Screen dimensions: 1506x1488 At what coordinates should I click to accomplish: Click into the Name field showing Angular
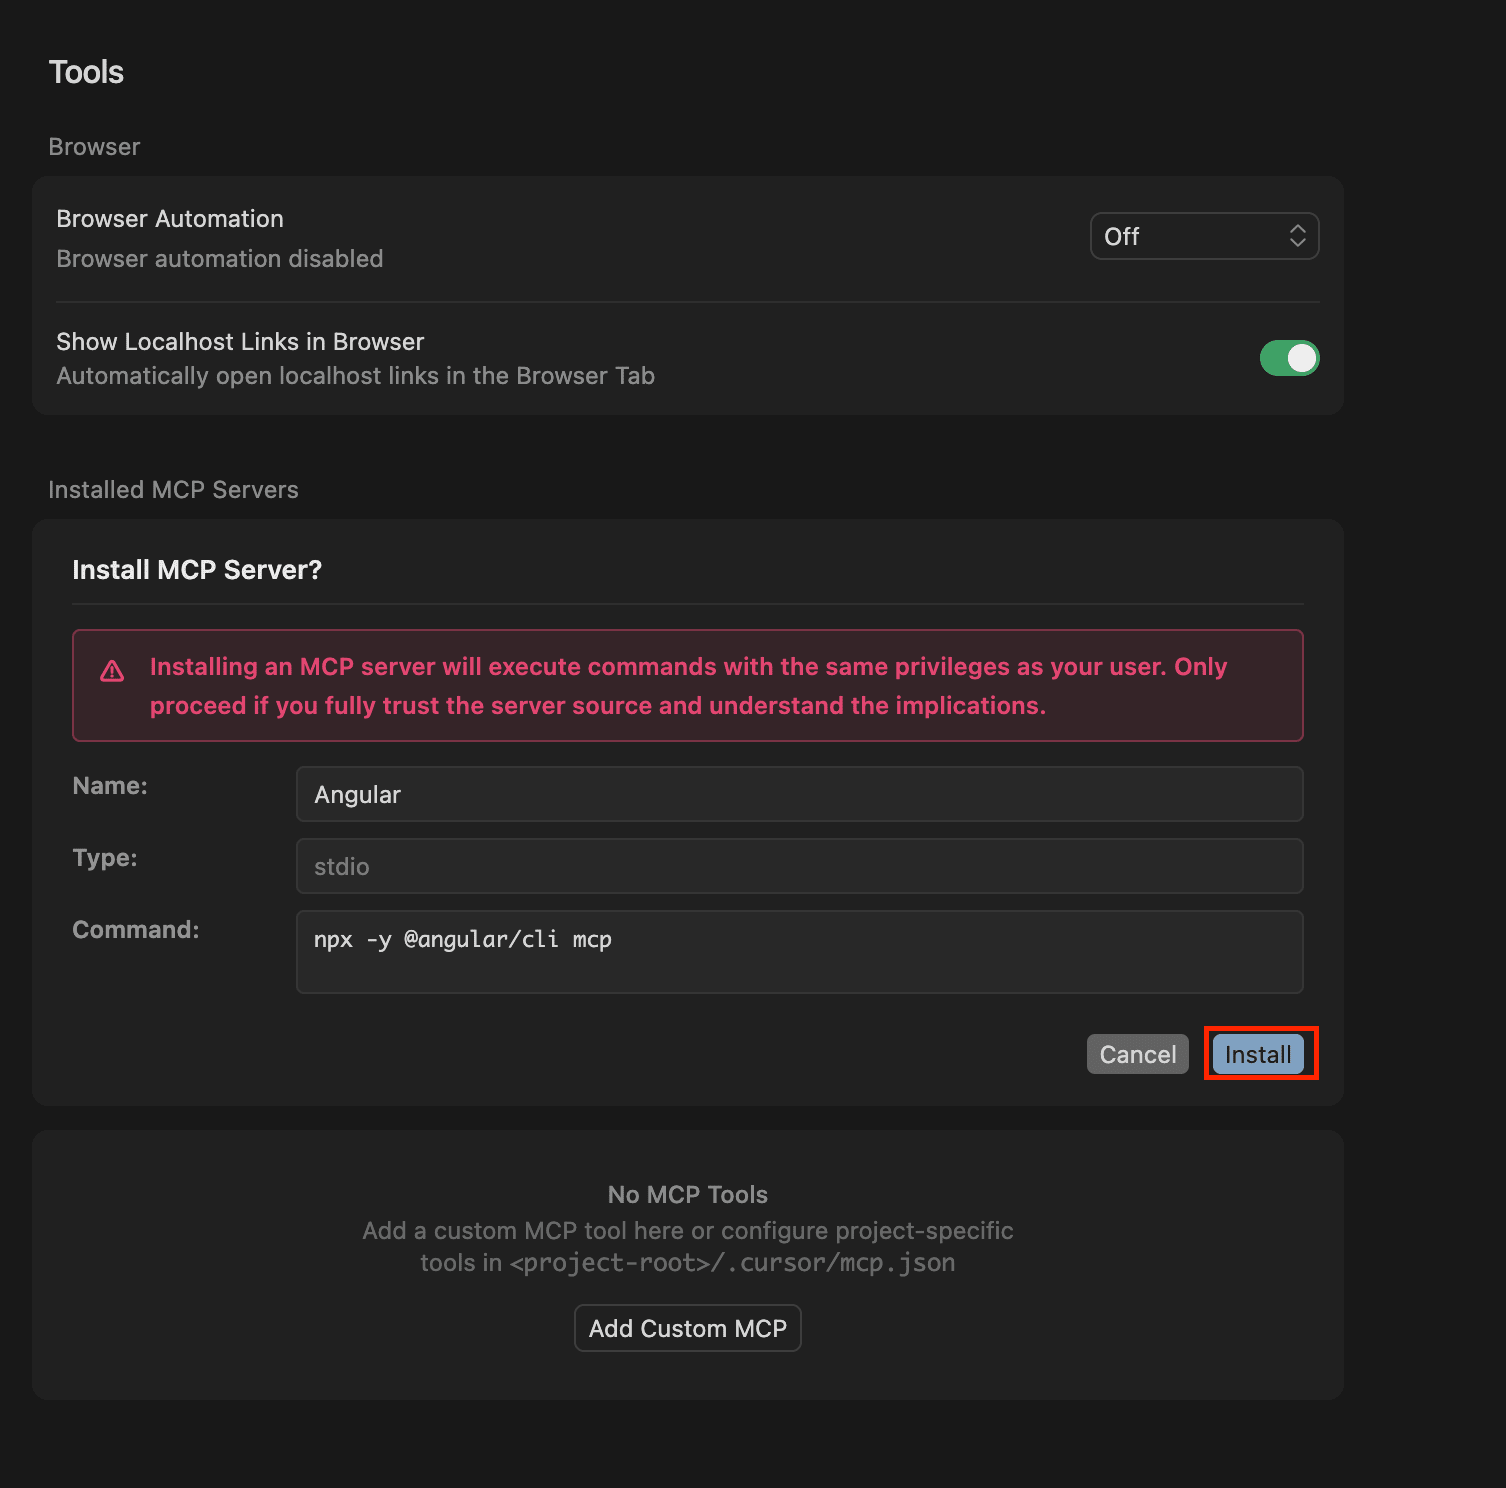(x=798, y=794)
